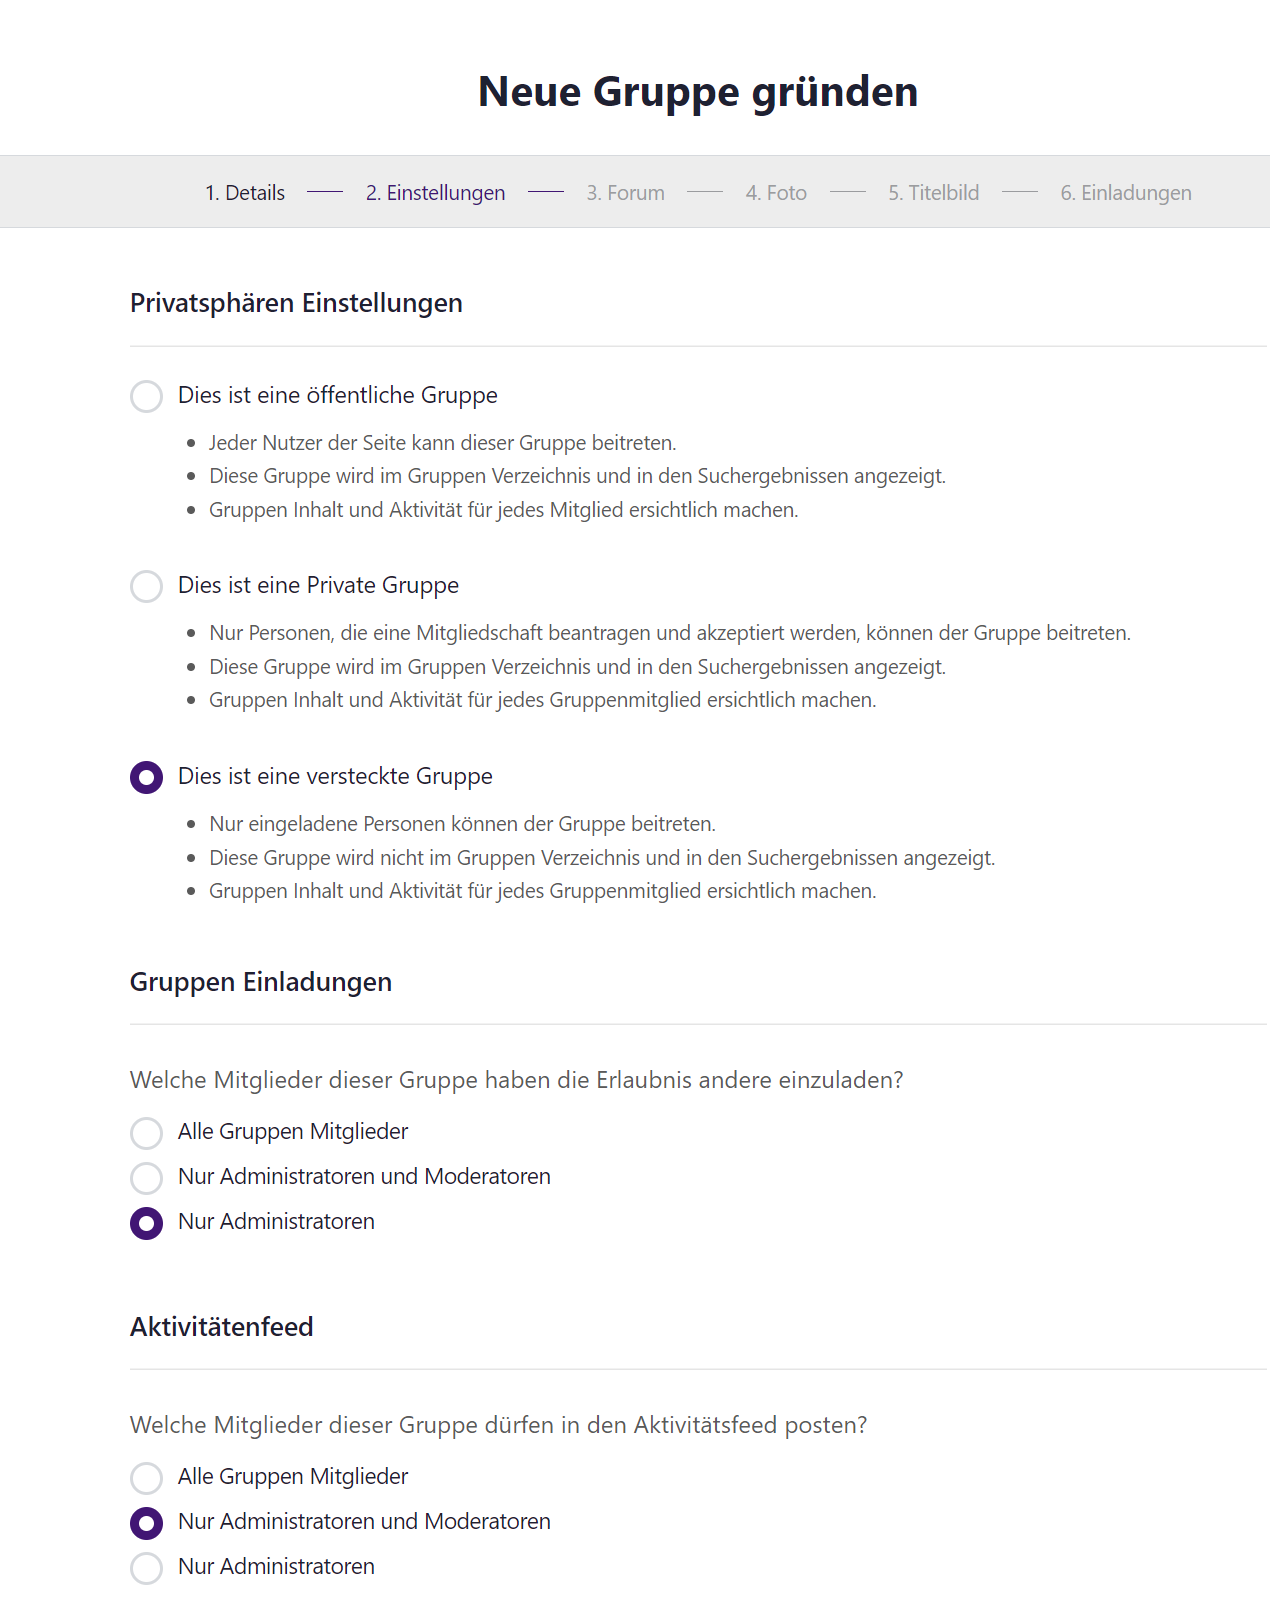This screenshot has height=1608, width=1270.
Task: Choose admins and moderators for invitations
Action: point(146,1178)
